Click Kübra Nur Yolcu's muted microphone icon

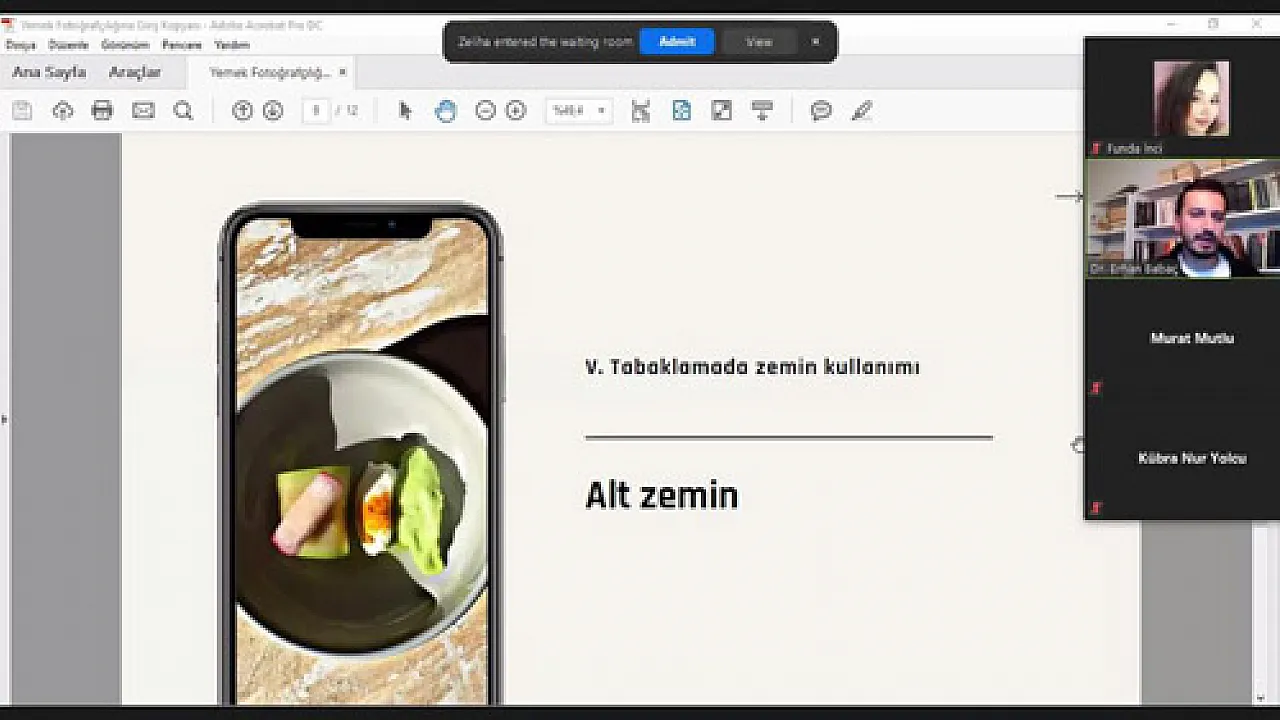pyautogui.click(x=1096, y=508)
